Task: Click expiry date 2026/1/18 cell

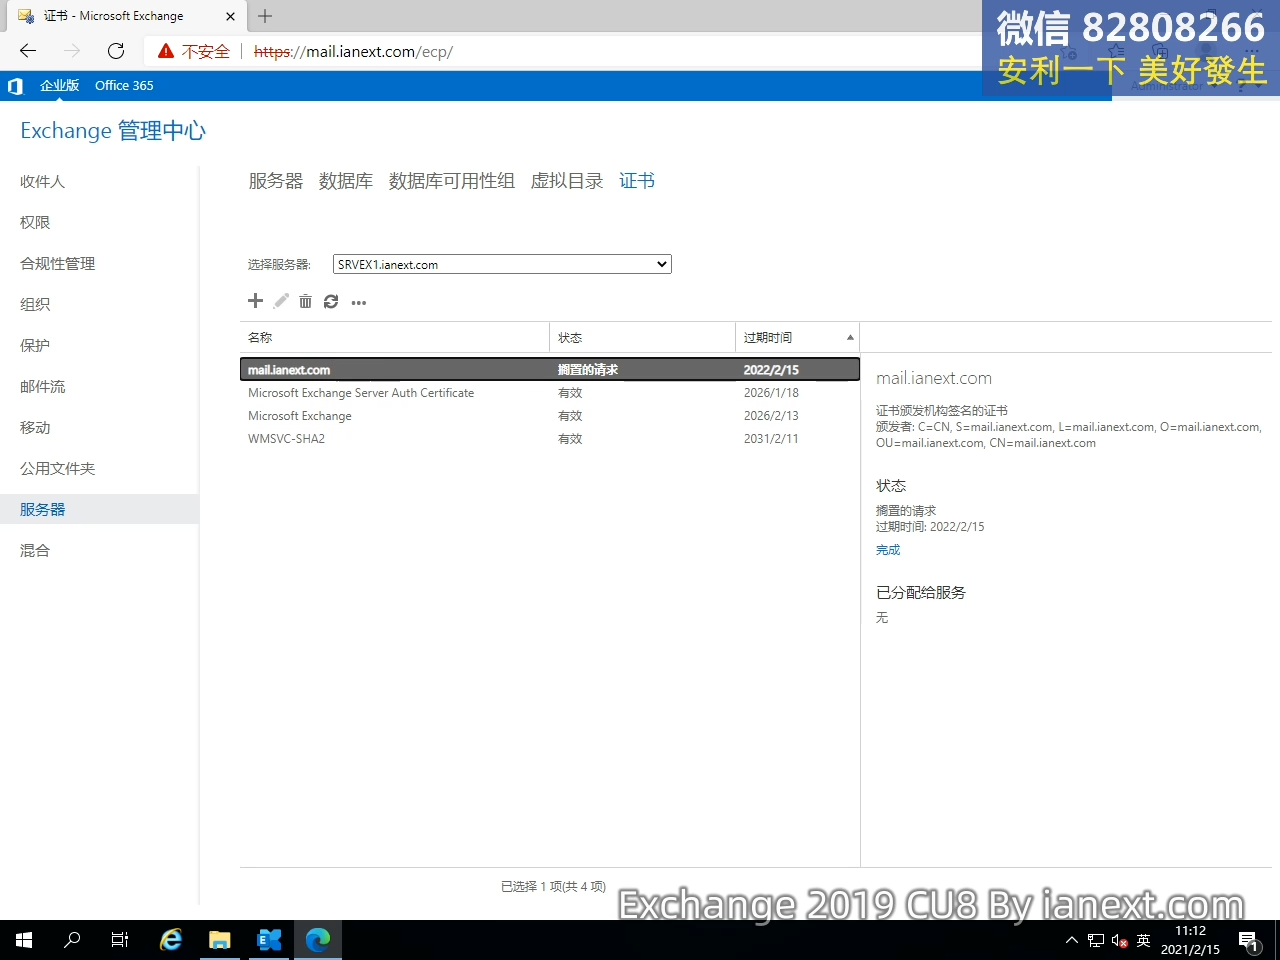Action: point(771,393)
